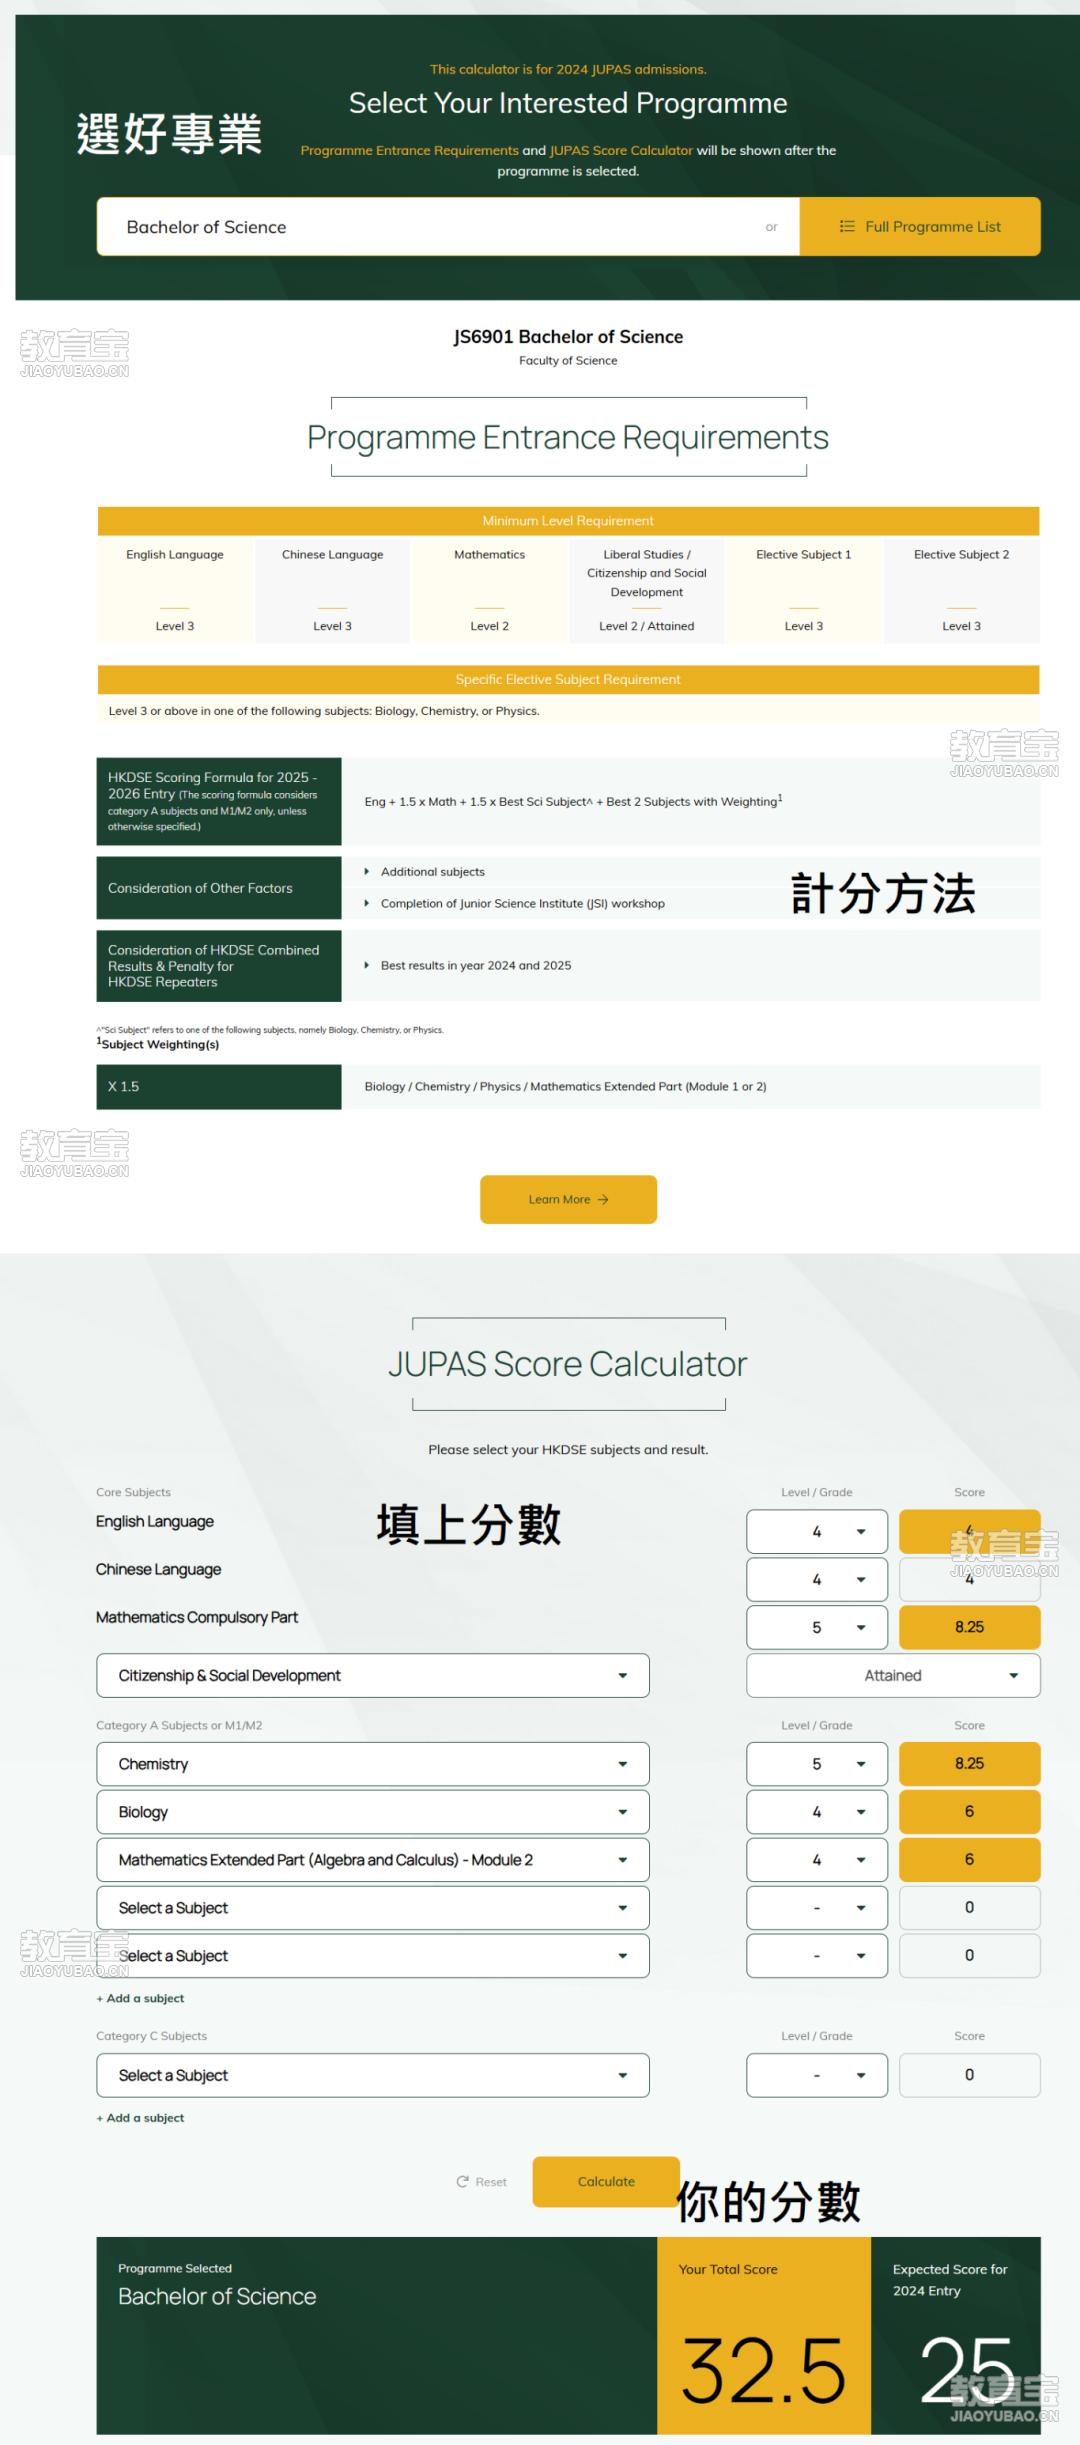The height and width of the screenshot is (2445, 1080).
Task: Click the arrow icon on Learn More
Action: (603, 1199)
